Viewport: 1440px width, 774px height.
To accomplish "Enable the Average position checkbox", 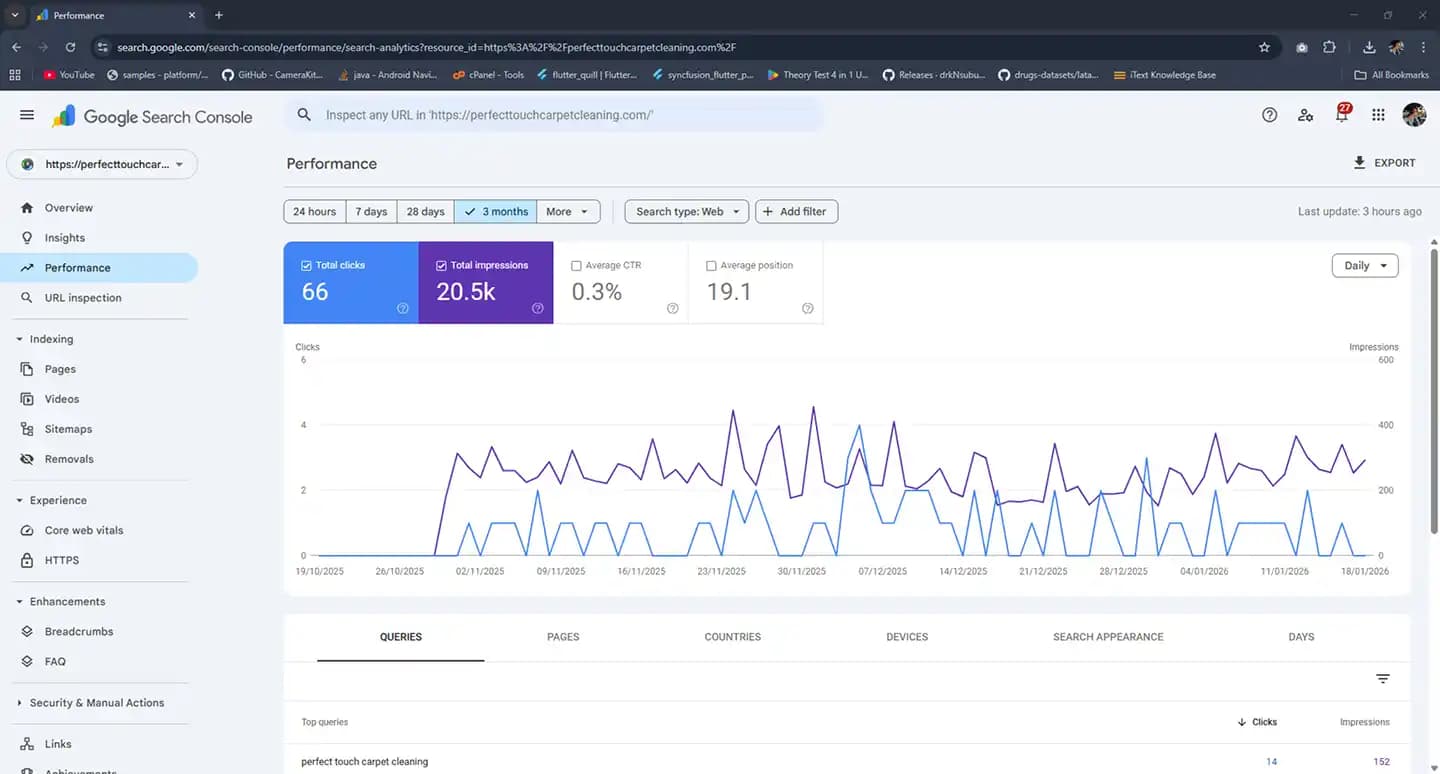I will 711,266.
